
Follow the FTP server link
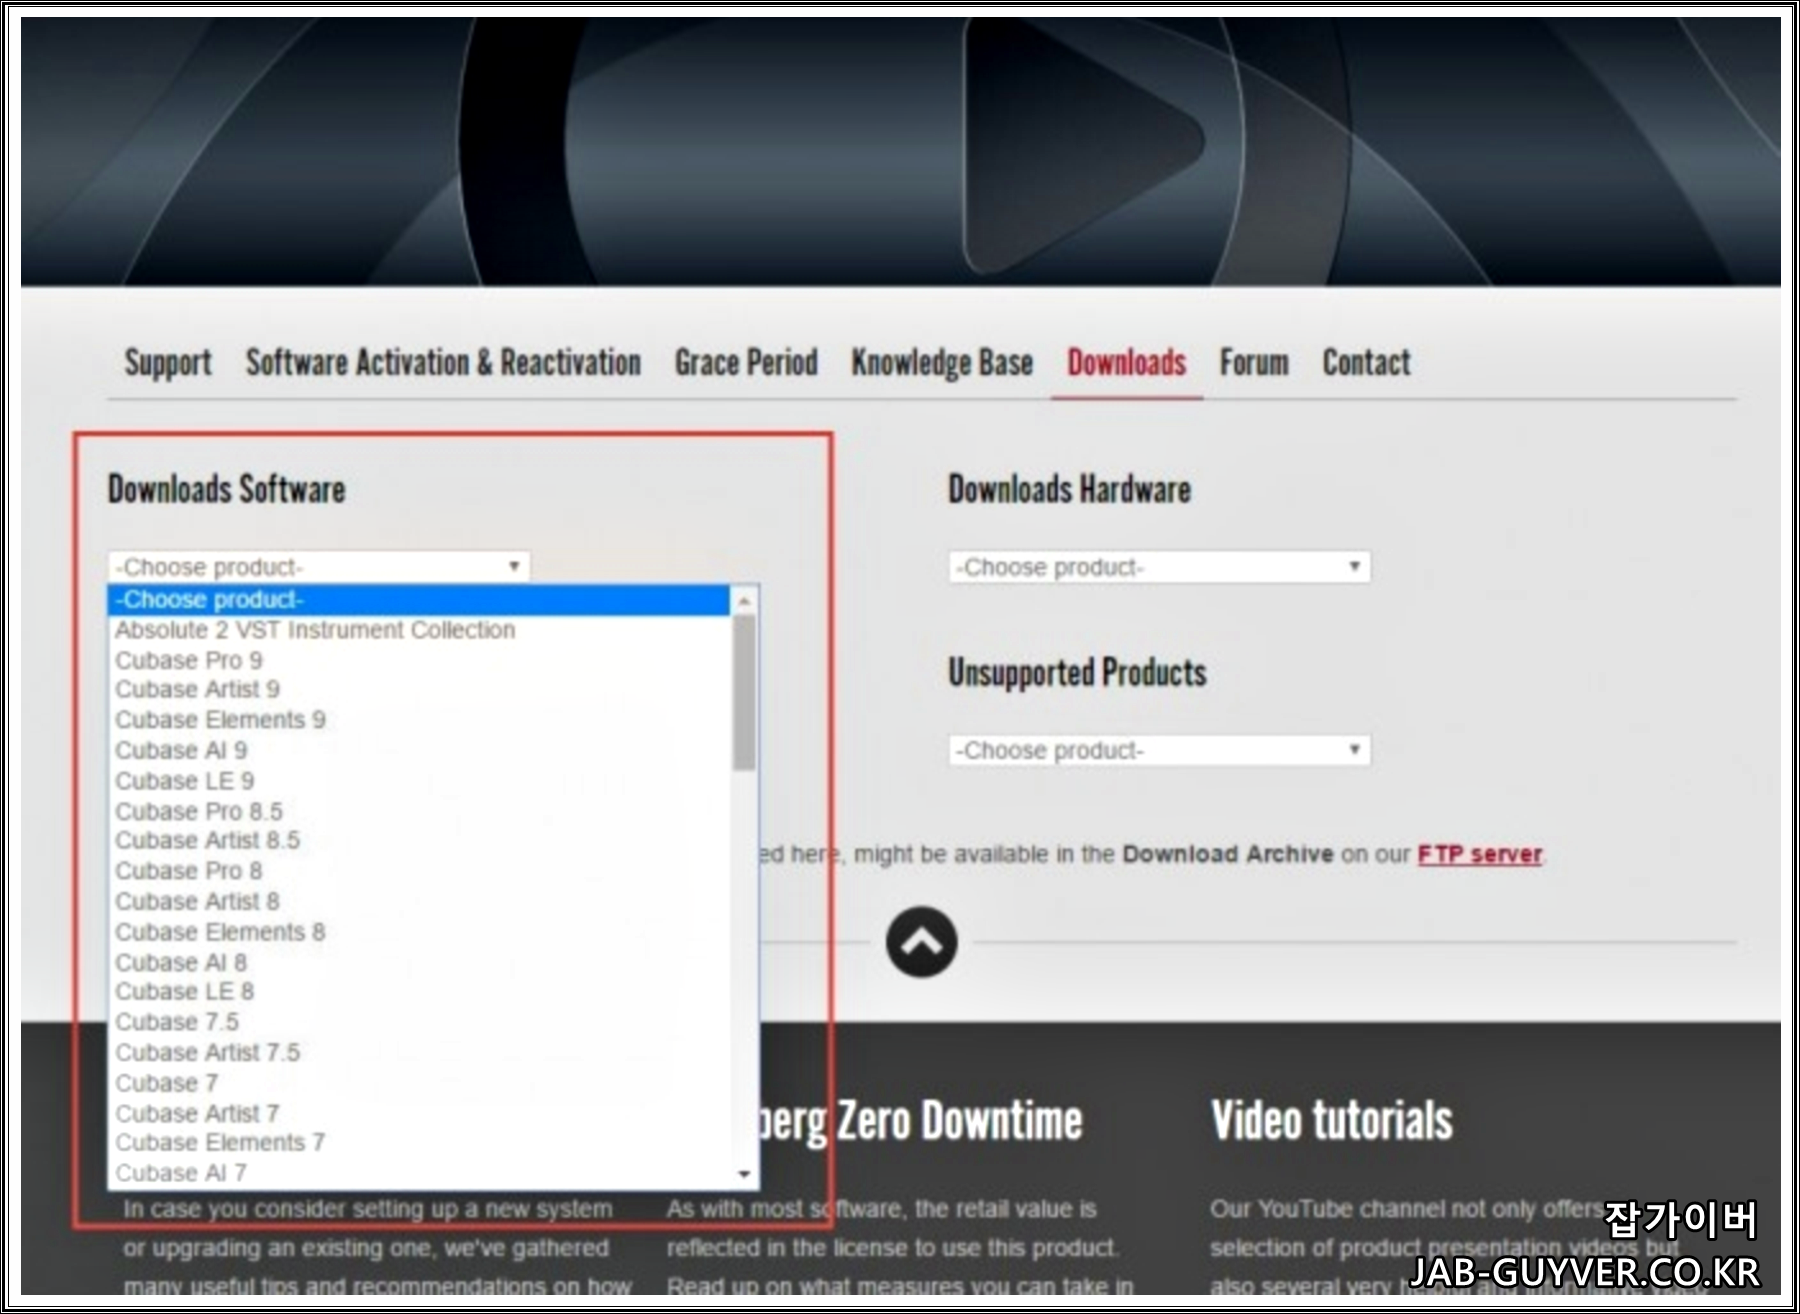1480,854
